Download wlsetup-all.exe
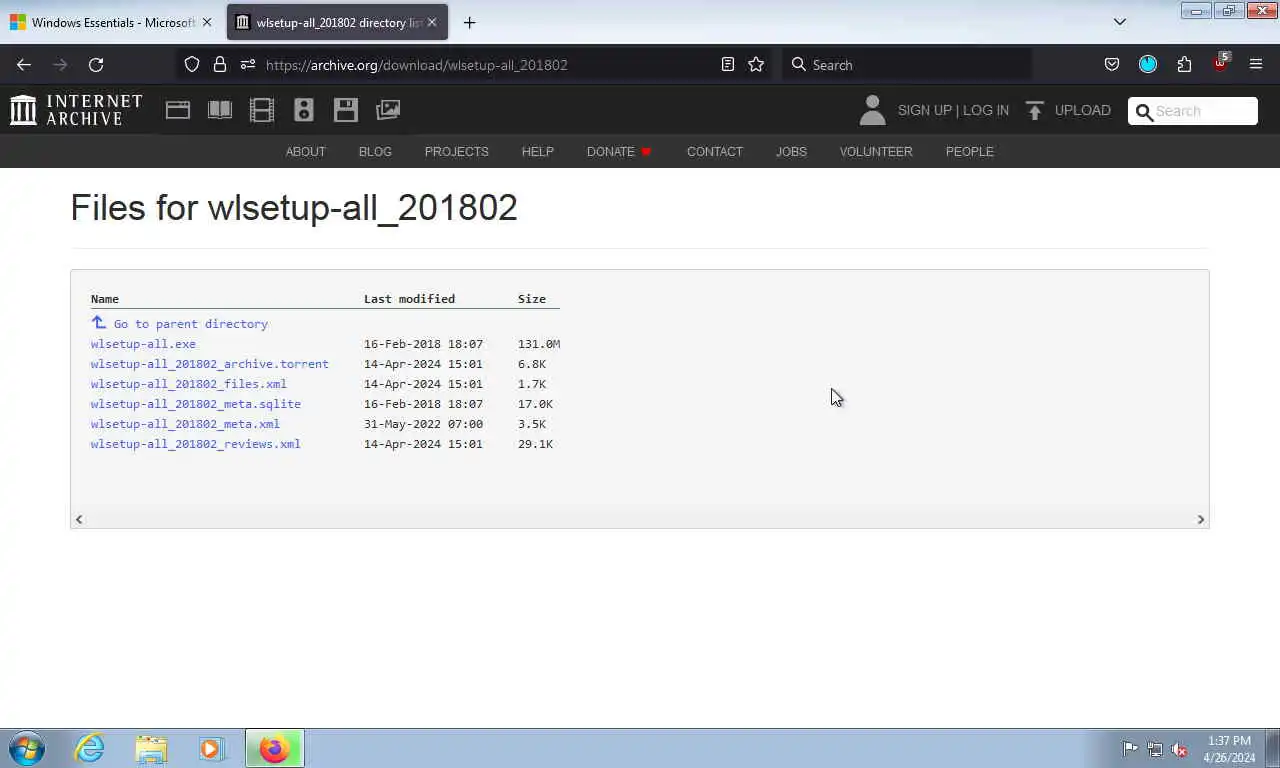 143,344
